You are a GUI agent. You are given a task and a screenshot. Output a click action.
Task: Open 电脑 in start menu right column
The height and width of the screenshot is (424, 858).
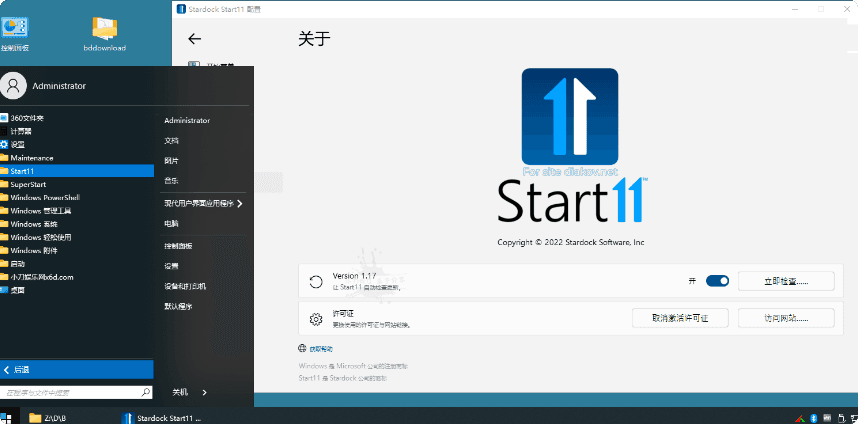click(171, 224)
